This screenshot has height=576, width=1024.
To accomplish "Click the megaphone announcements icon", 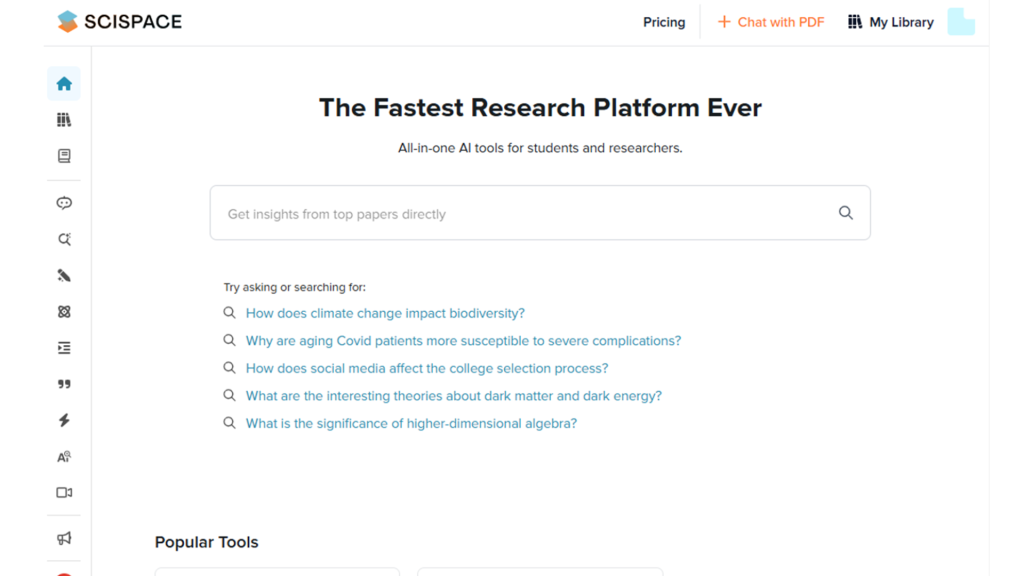I will pos(64,539).
